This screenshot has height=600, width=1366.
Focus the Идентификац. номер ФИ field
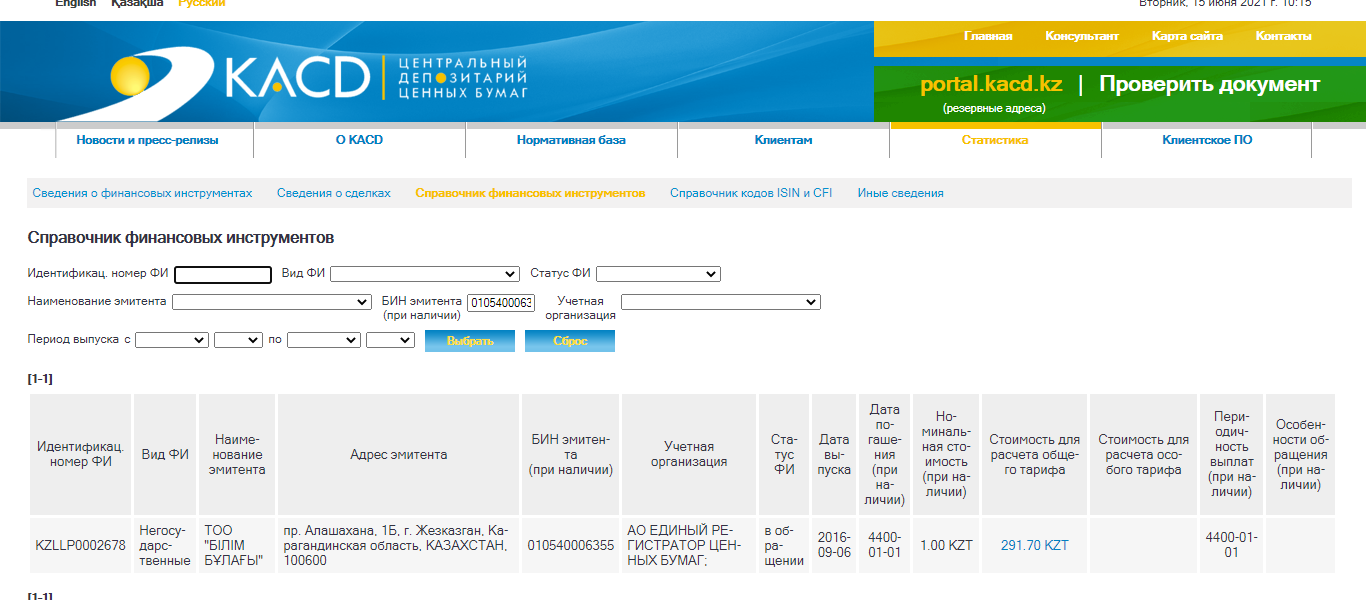pos(223,275)
